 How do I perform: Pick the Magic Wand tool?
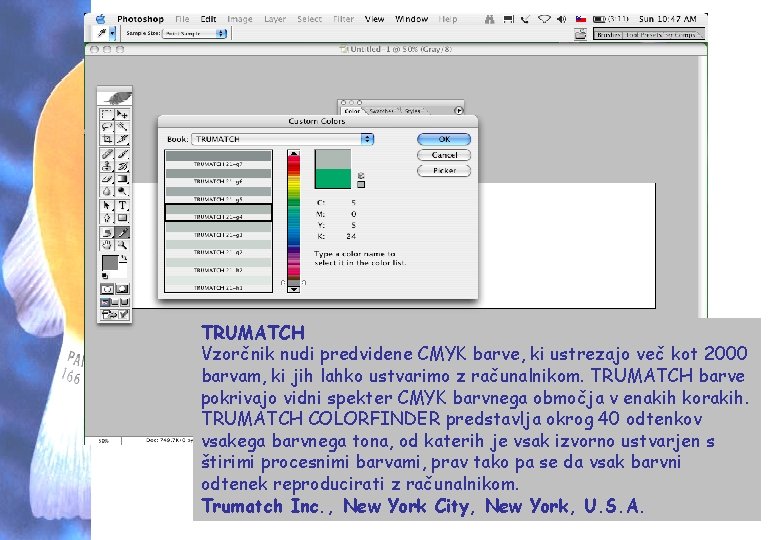(x=122, y=127)
